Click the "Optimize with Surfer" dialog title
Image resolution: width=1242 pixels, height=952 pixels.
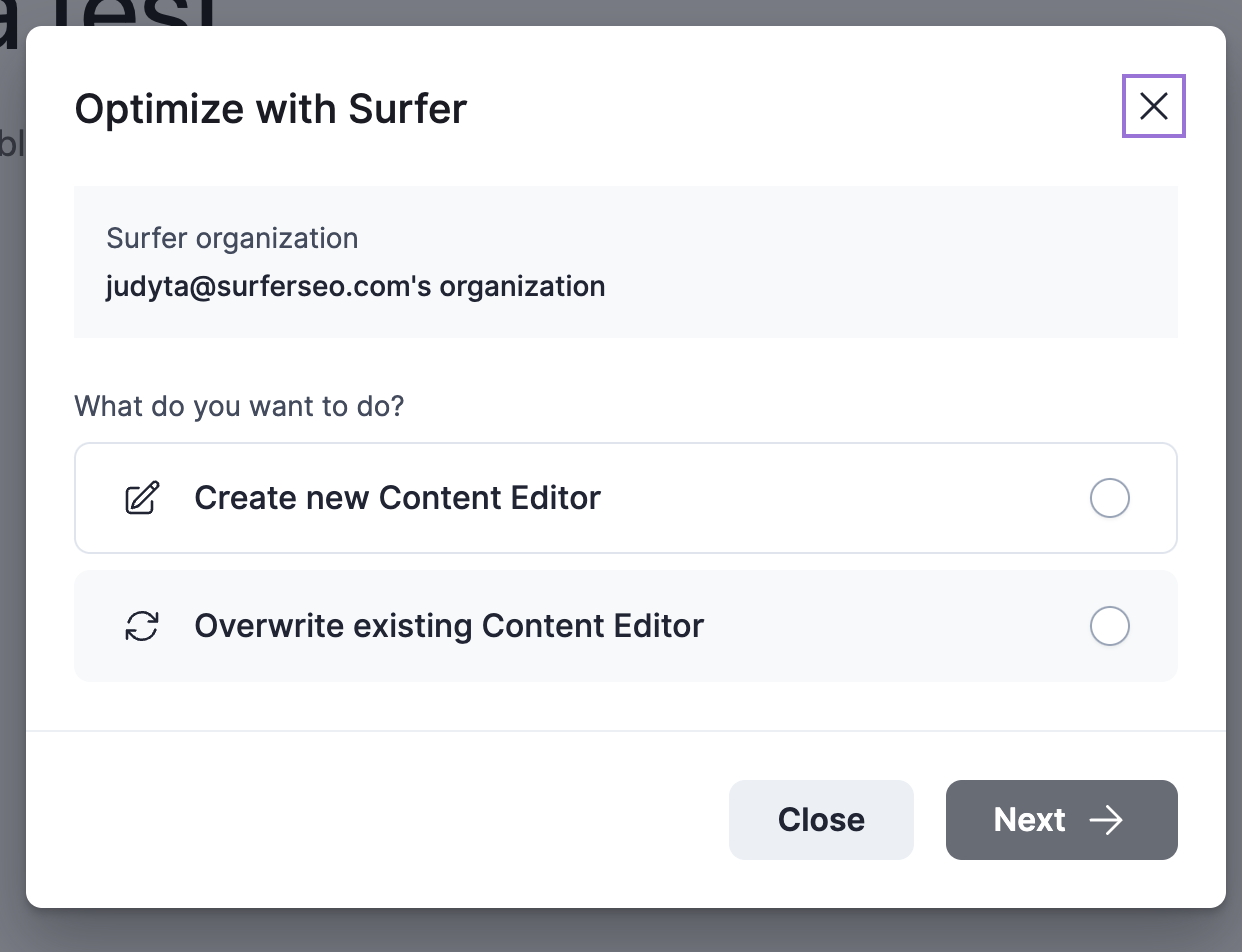(x=271, y=109)
